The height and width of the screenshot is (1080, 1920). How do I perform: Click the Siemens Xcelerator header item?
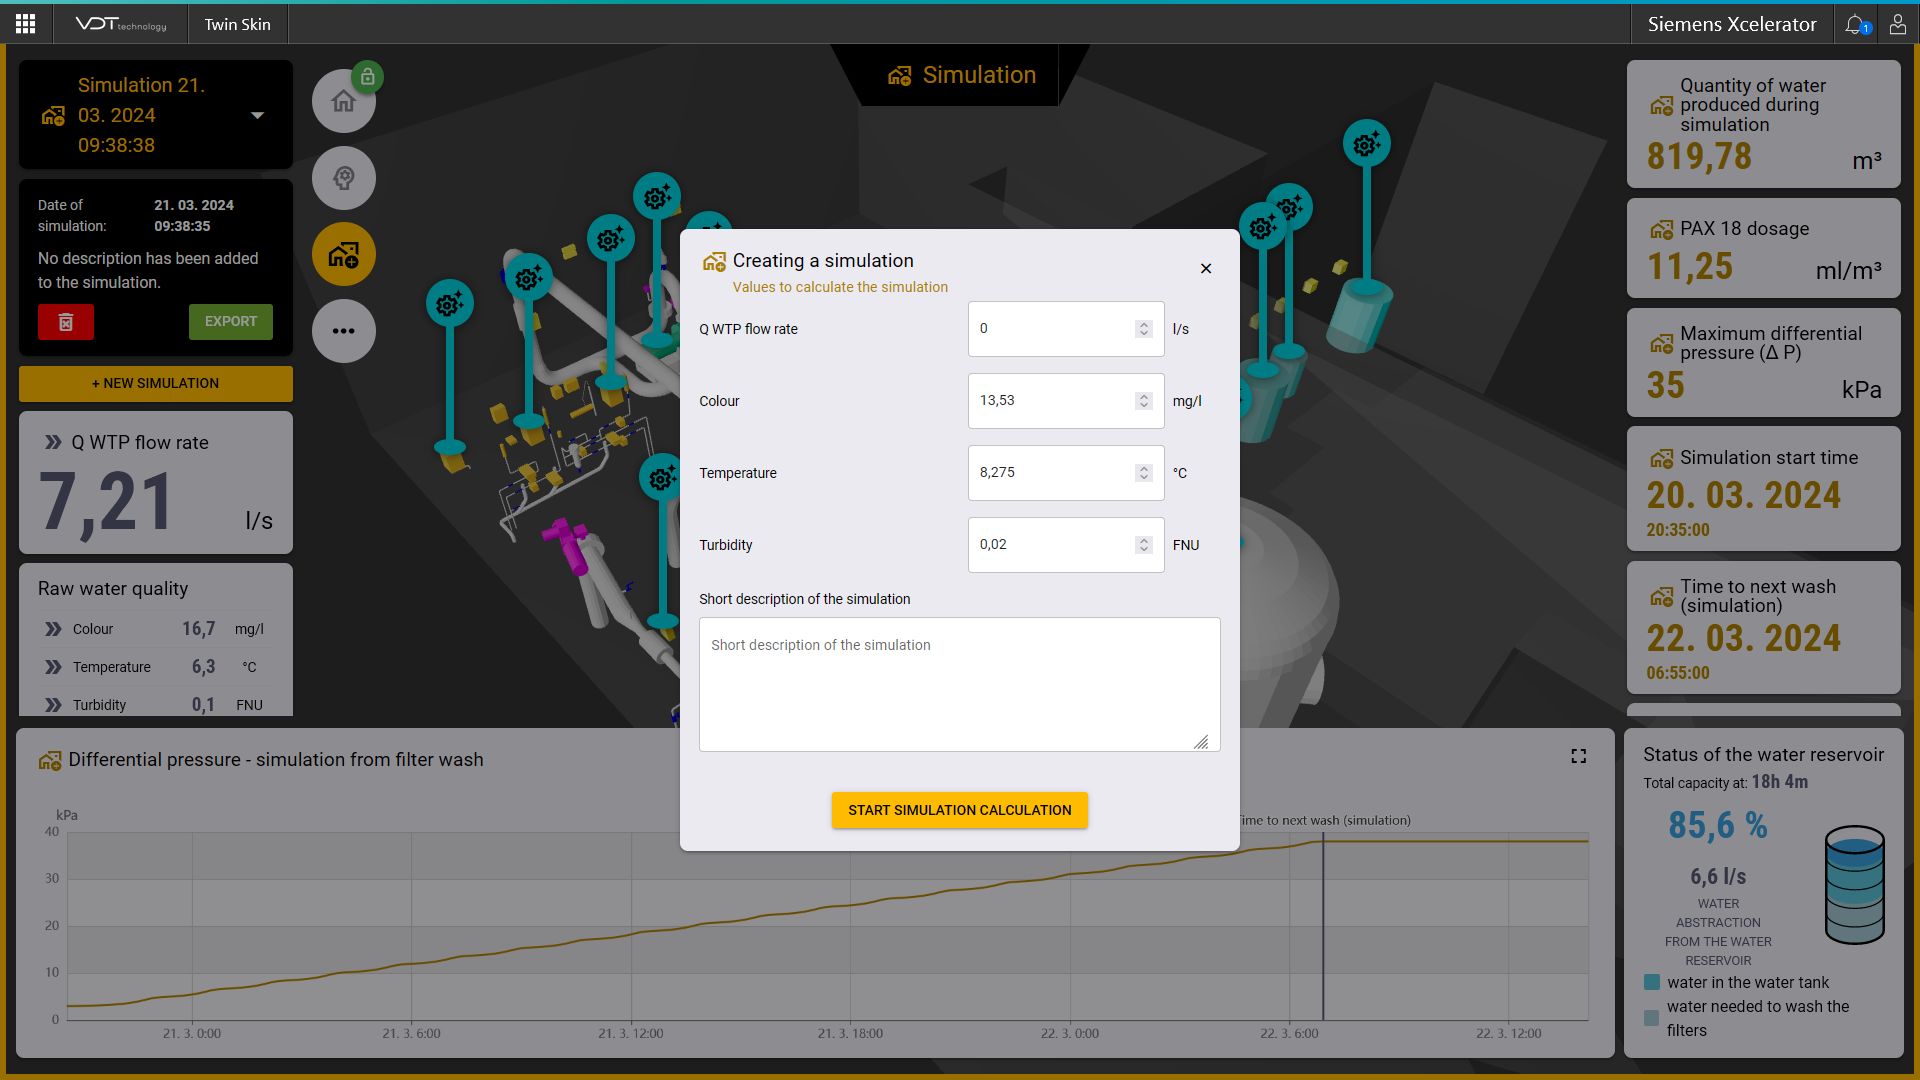click(1731, 24)
